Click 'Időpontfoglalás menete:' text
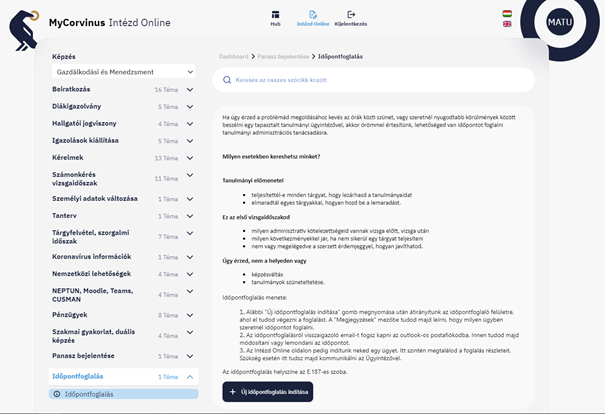Screen dimensions: 605x414 (x=254, y=297)
